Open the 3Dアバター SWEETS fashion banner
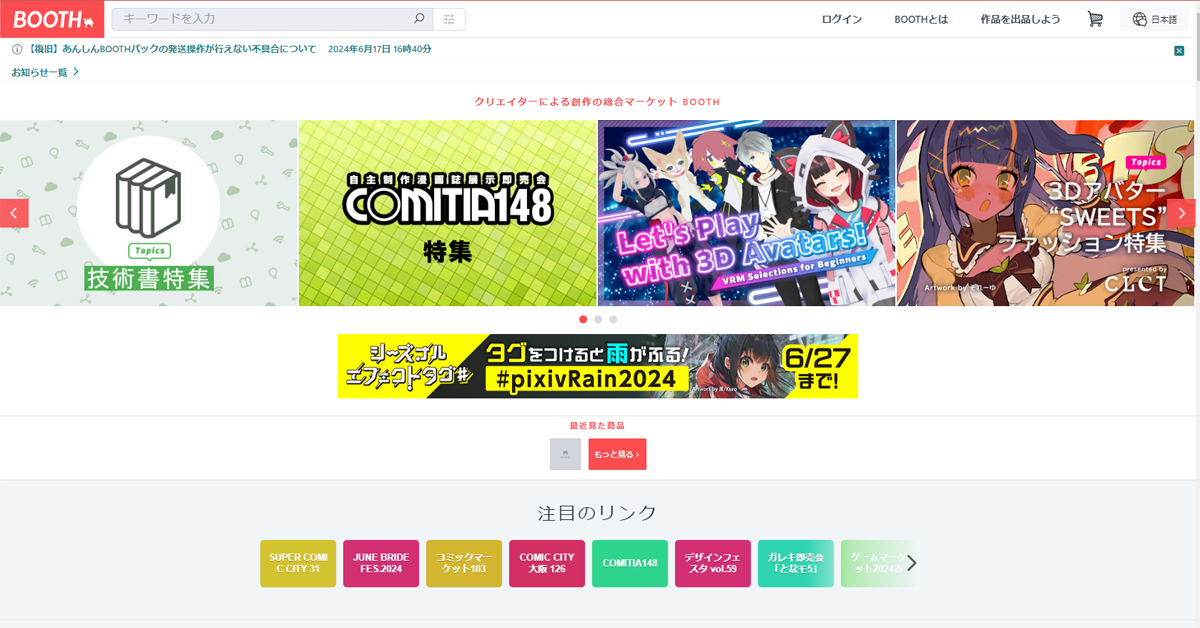This screenshot has height=628, width=1200. click(x=1046, y=213)
